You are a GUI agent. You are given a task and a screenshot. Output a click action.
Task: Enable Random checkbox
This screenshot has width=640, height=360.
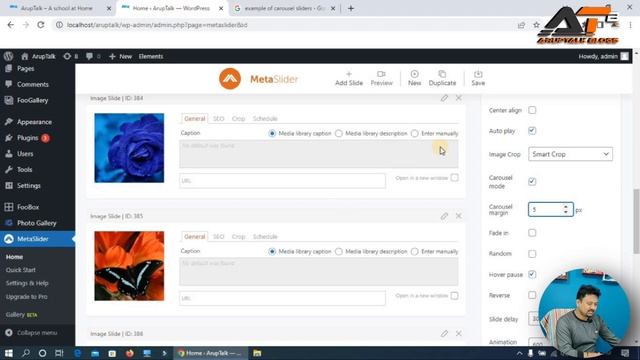point(532,254)
